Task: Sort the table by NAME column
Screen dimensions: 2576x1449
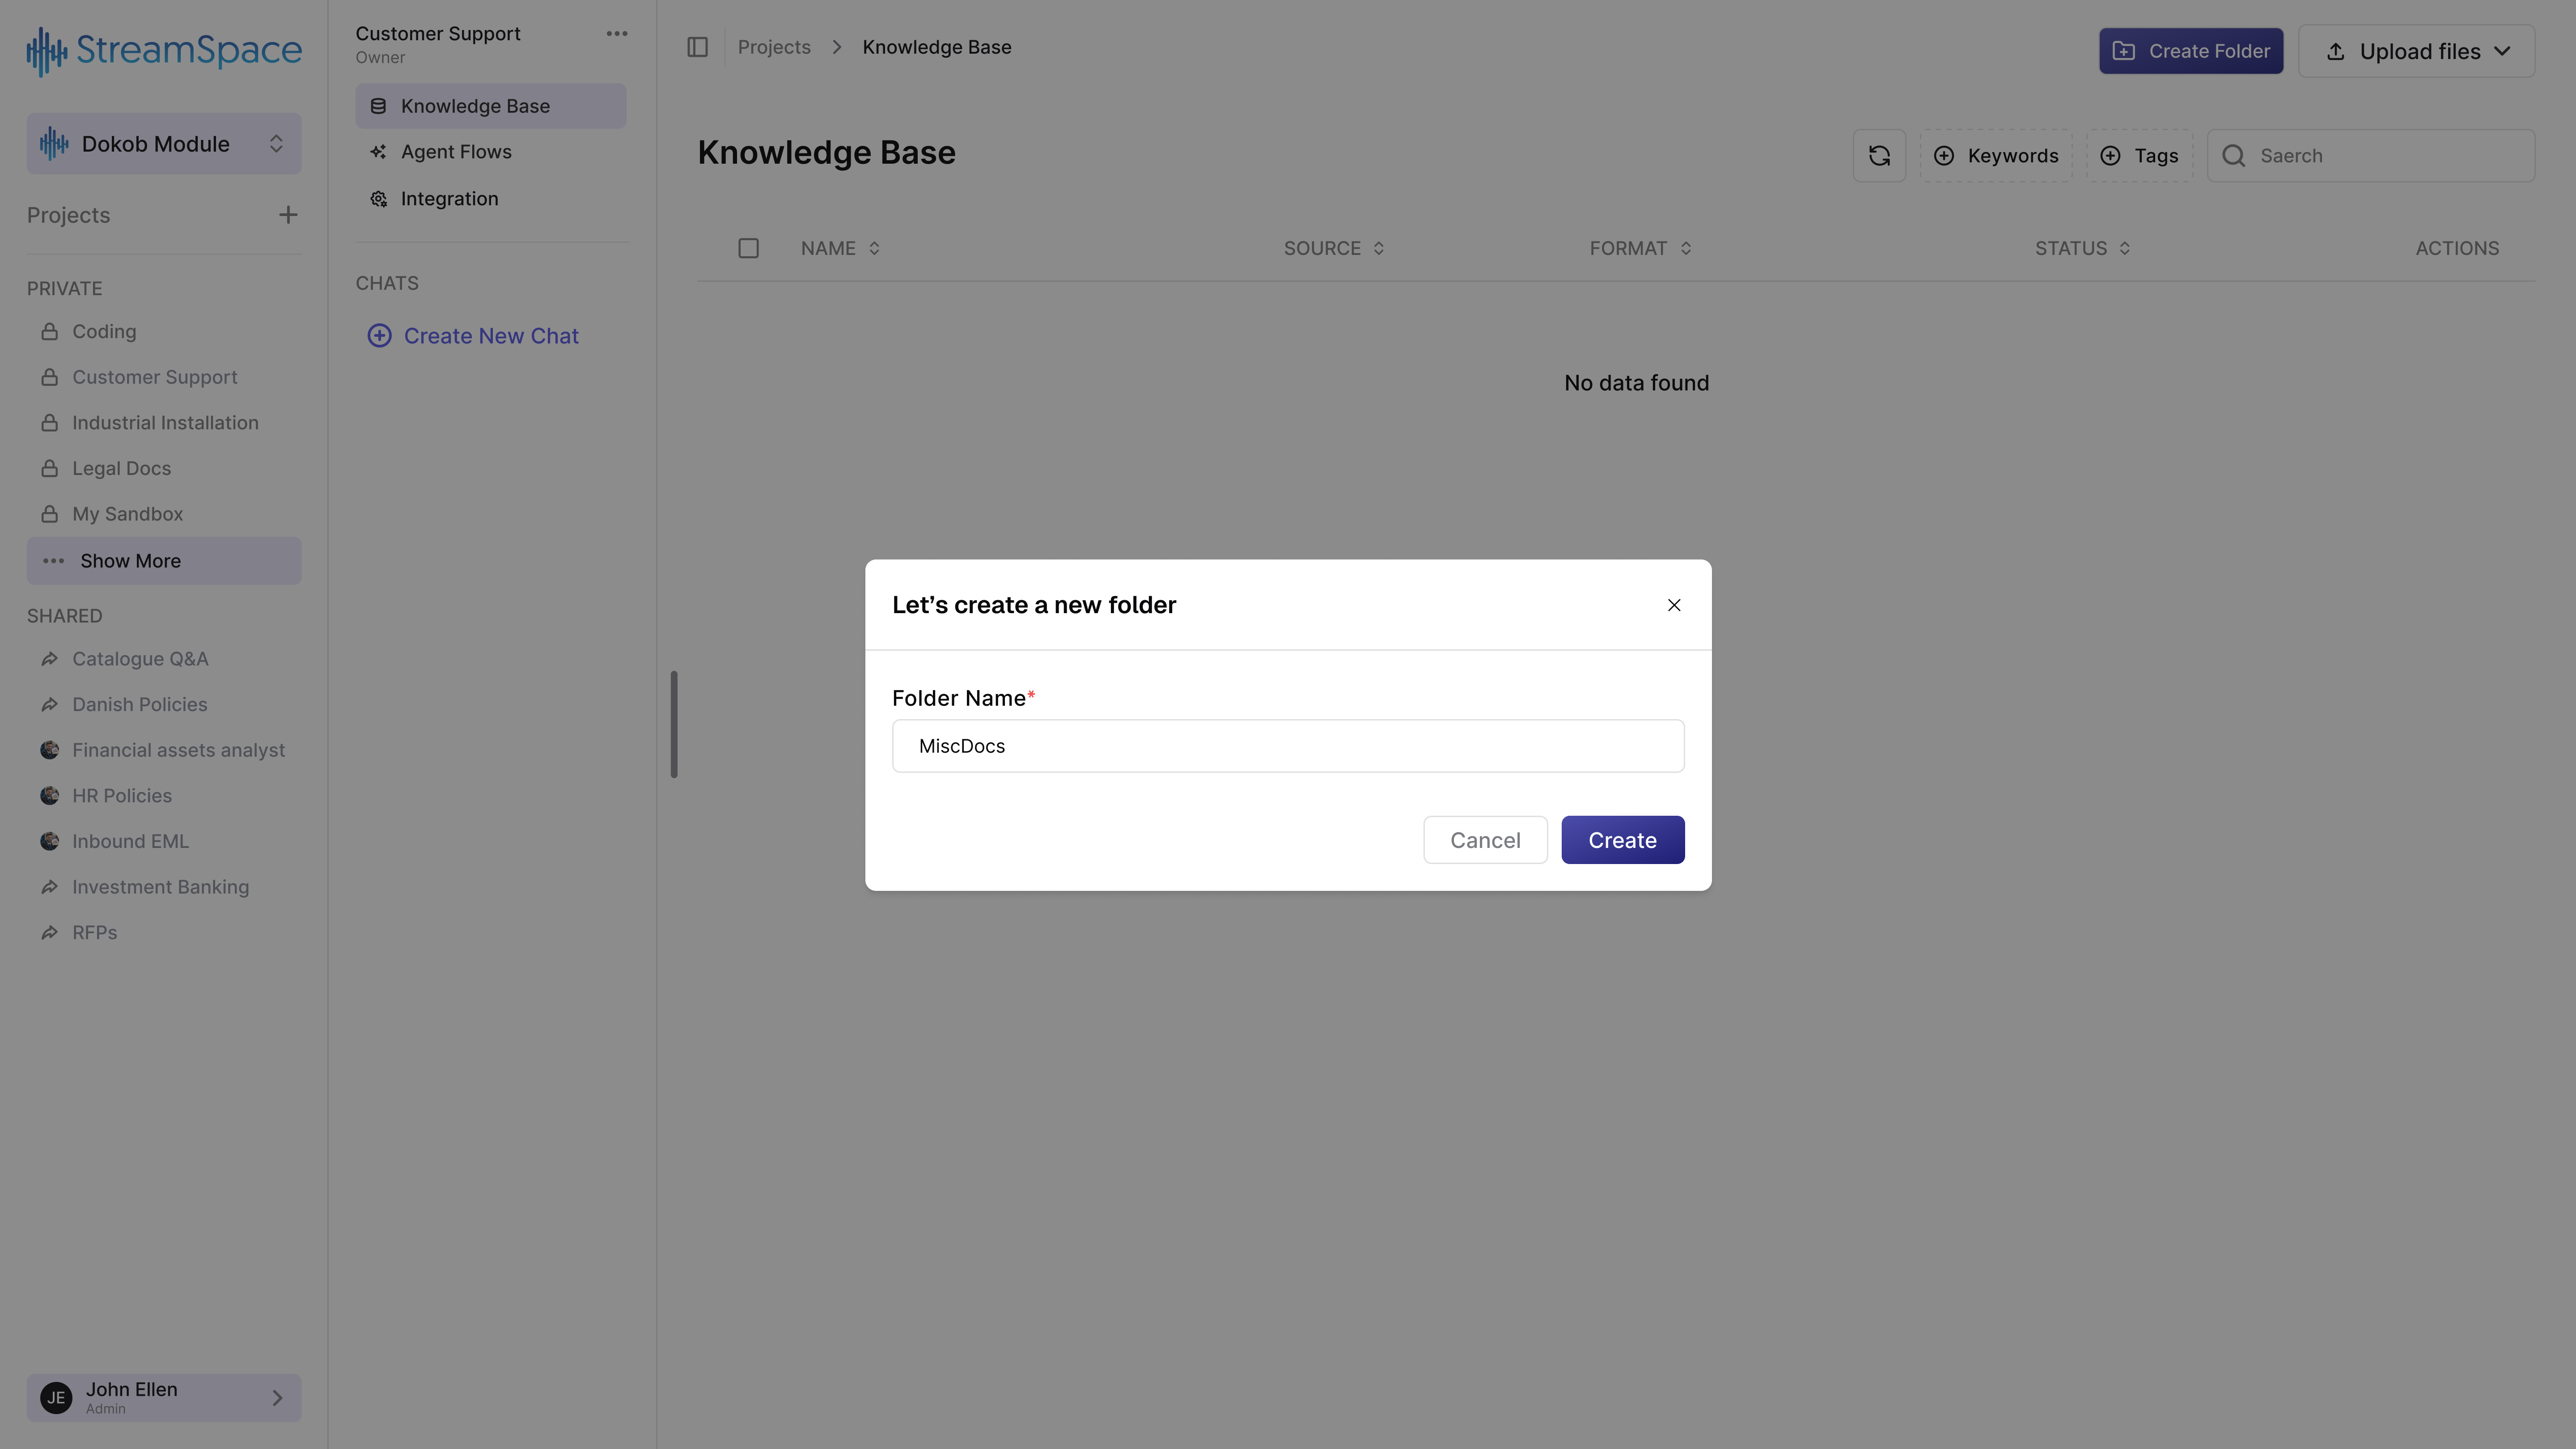Action: 841,248
